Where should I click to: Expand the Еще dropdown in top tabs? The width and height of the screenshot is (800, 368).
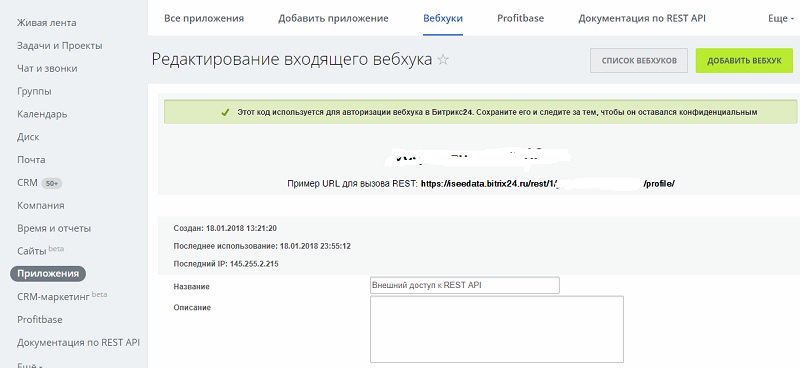tap(781, 18)
